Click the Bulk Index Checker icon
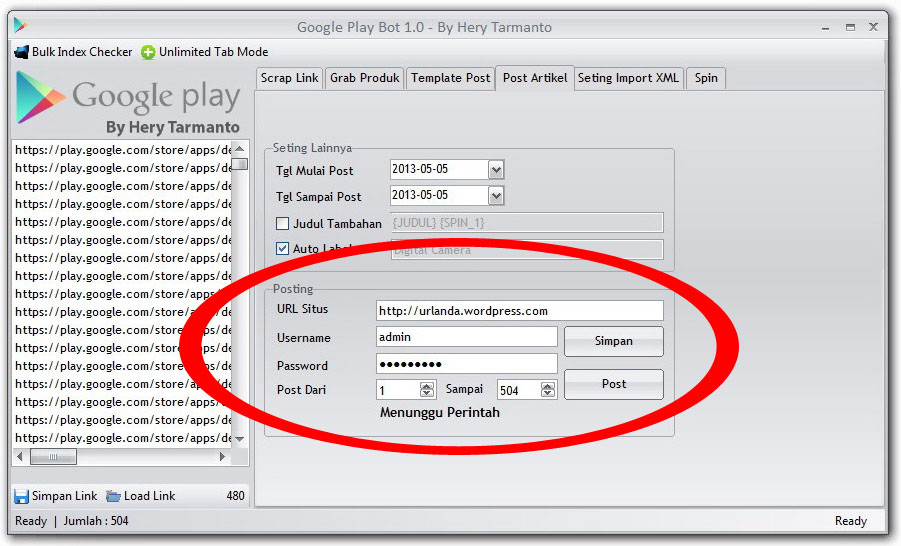This screenshot has height=546, width=901. 21,52
